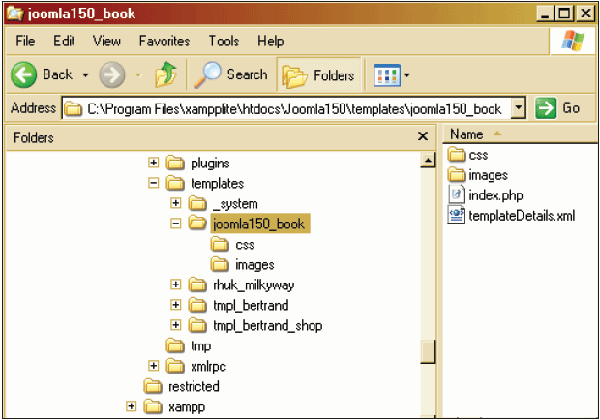This screenshot has height=420, width=600.
Task: Click the title bar folder icon
Action: (15, 13)
